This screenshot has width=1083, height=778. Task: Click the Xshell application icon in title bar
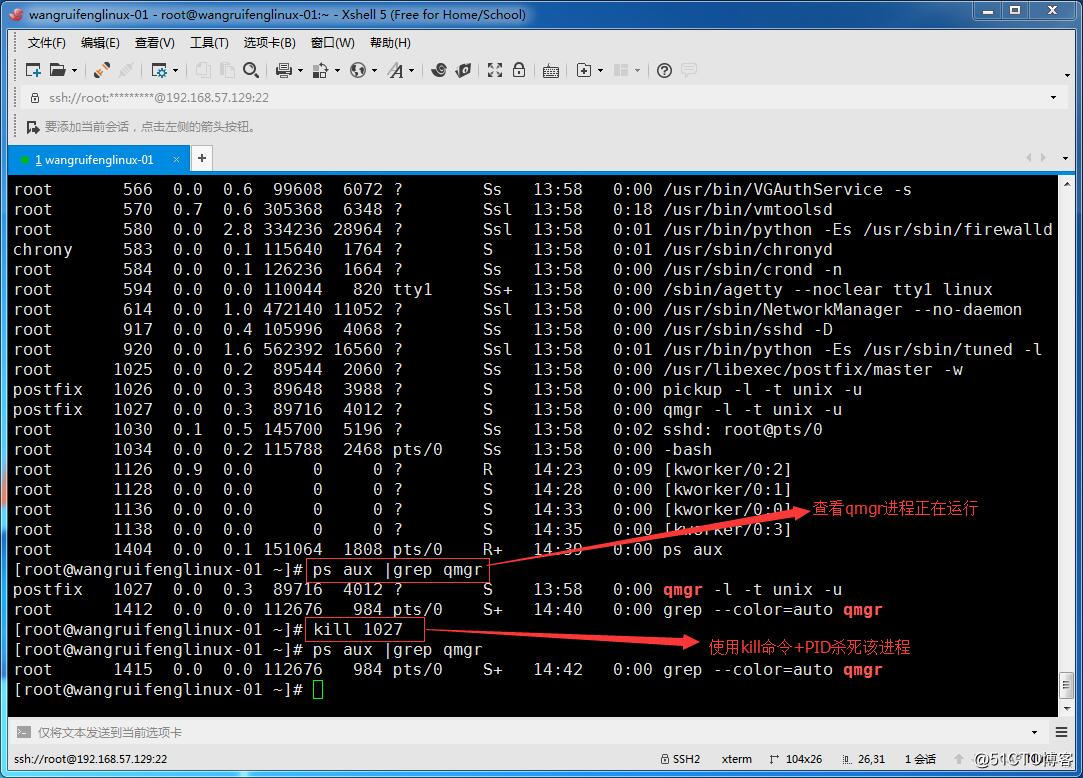17,14
